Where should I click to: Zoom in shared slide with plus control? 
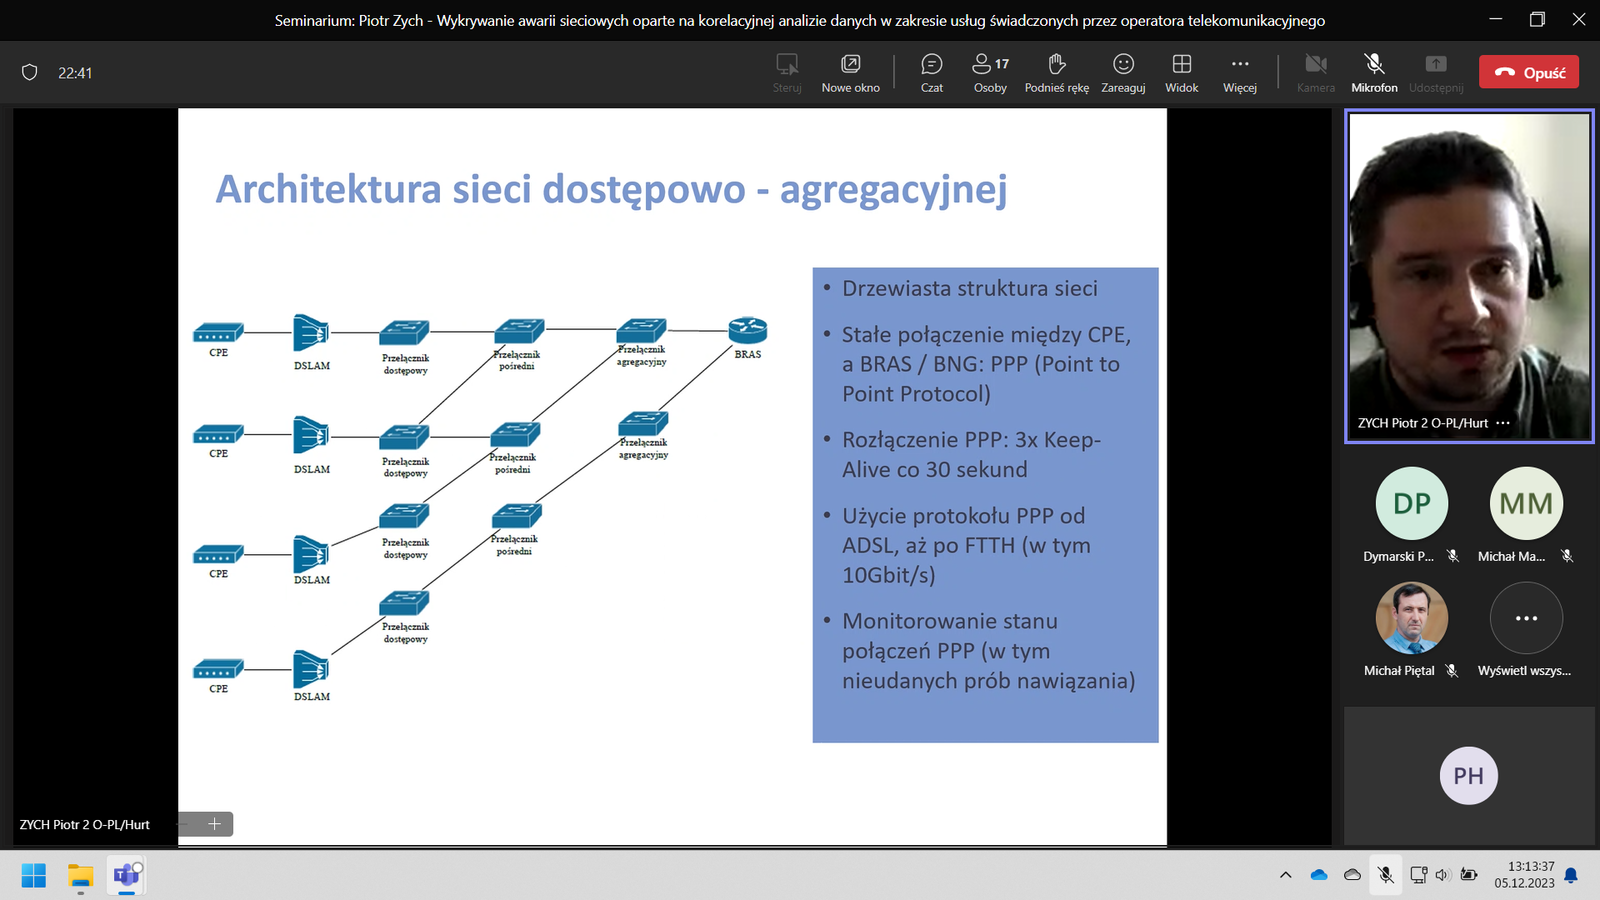pyautogui.click(x=214, y=824)
